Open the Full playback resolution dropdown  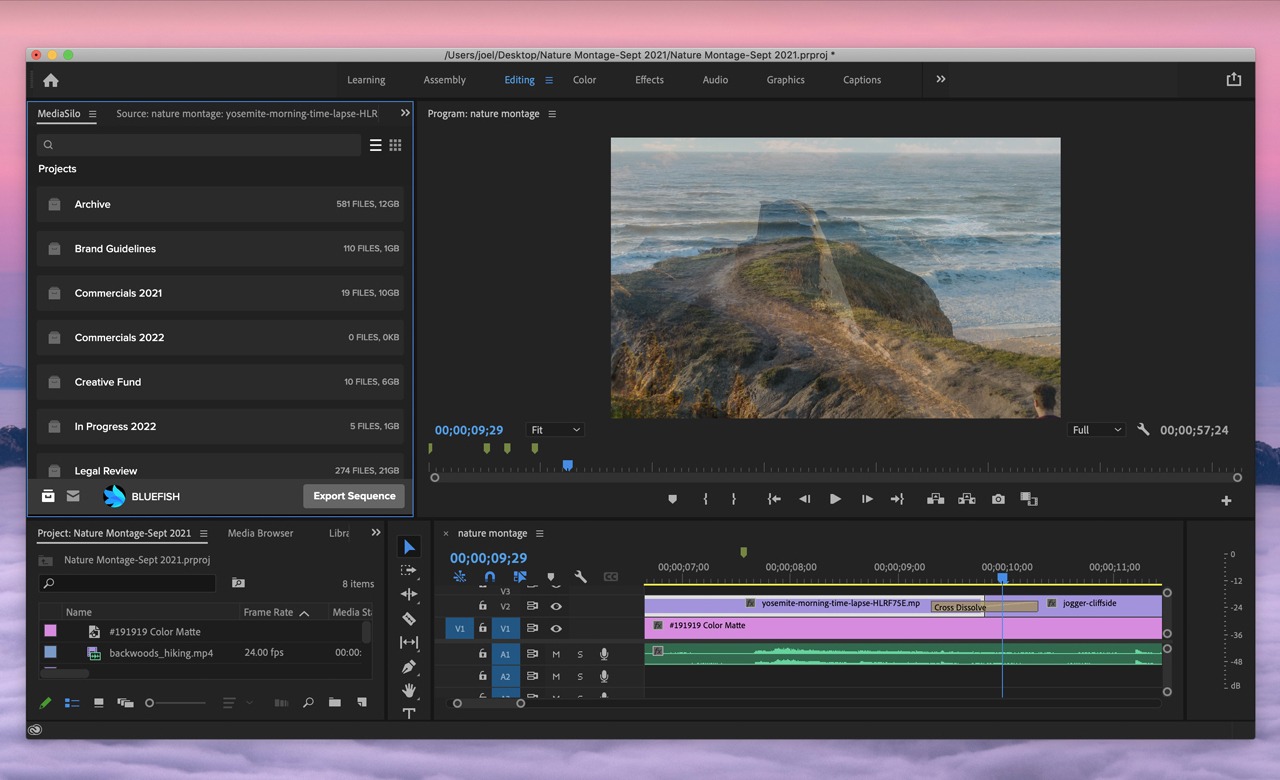tap(1097, 430)
